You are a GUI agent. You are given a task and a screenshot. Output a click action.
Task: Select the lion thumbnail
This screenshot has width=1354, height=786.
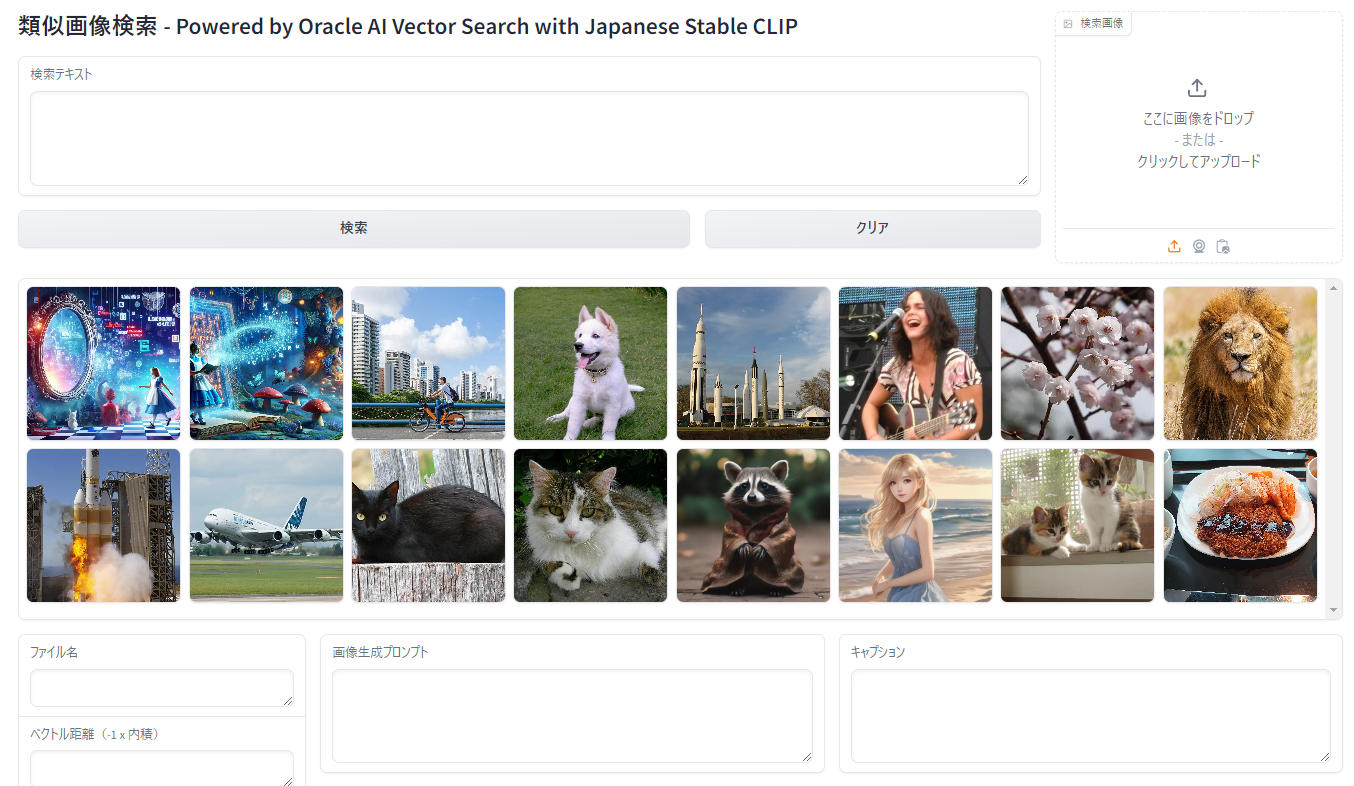coord(1240,363)
